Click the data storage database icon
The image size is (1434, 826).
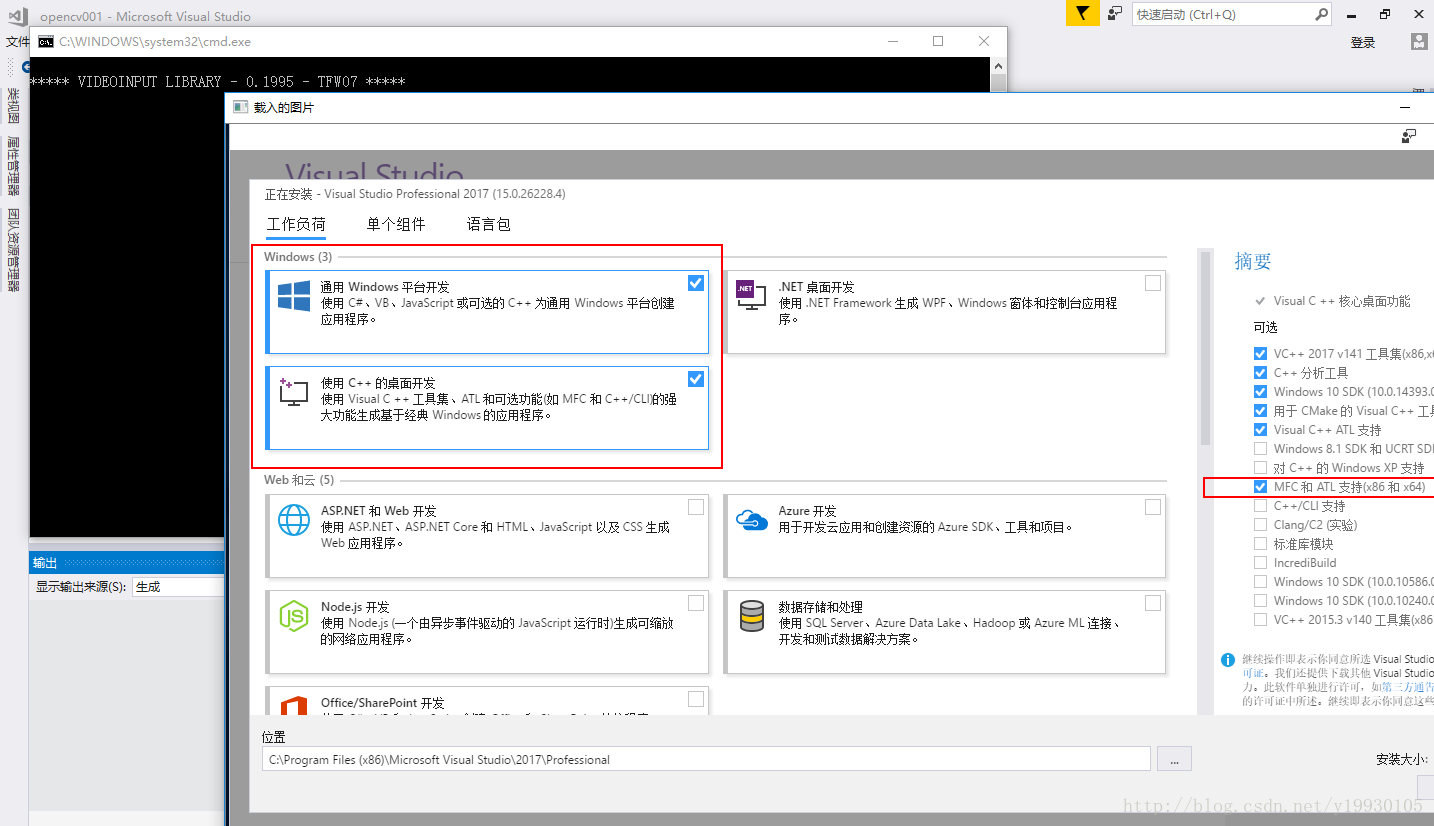(x=751, y=615)
